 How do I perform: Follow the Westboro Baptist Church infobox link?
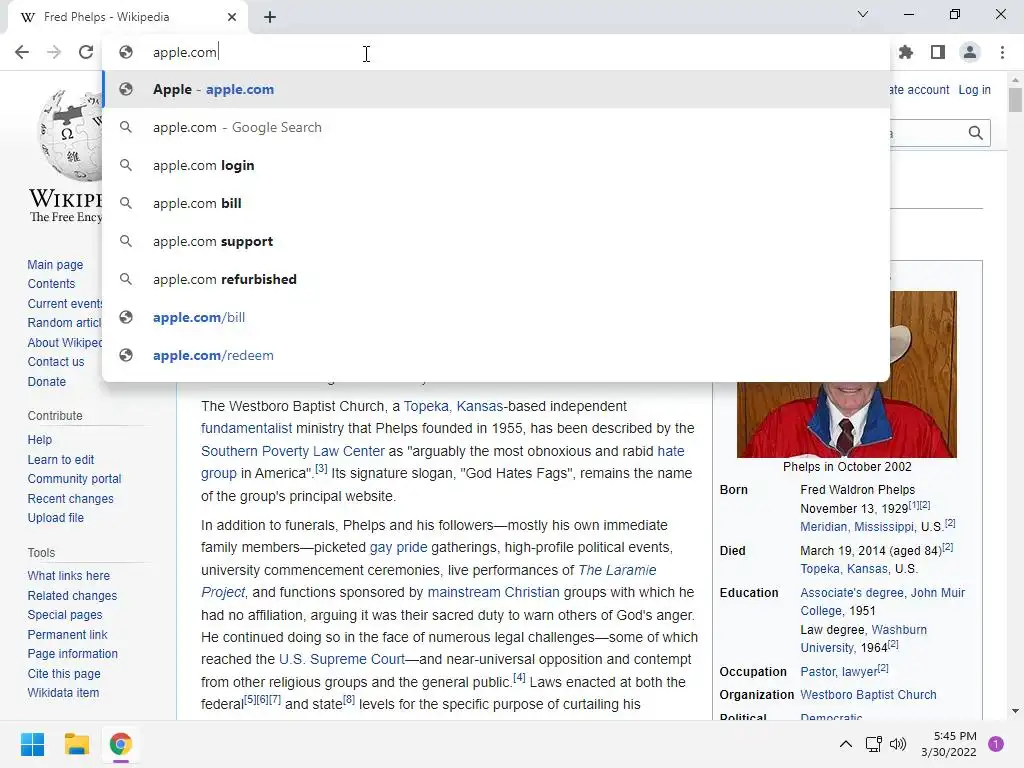click(869, 694)
